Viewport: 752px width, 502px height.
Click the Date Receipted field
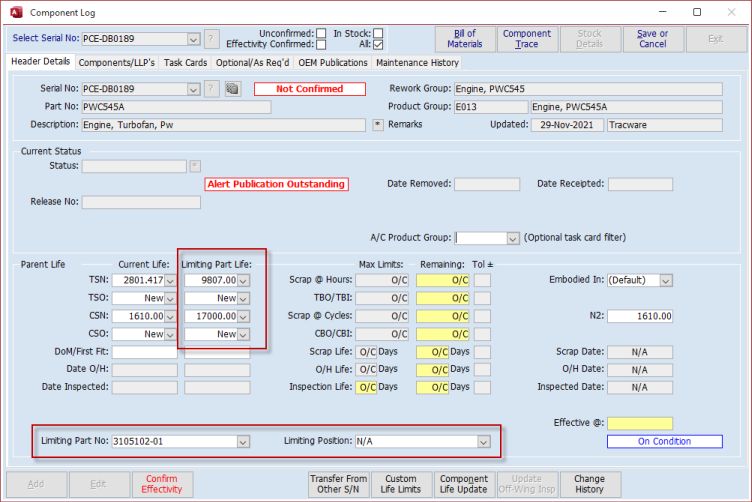640,184
